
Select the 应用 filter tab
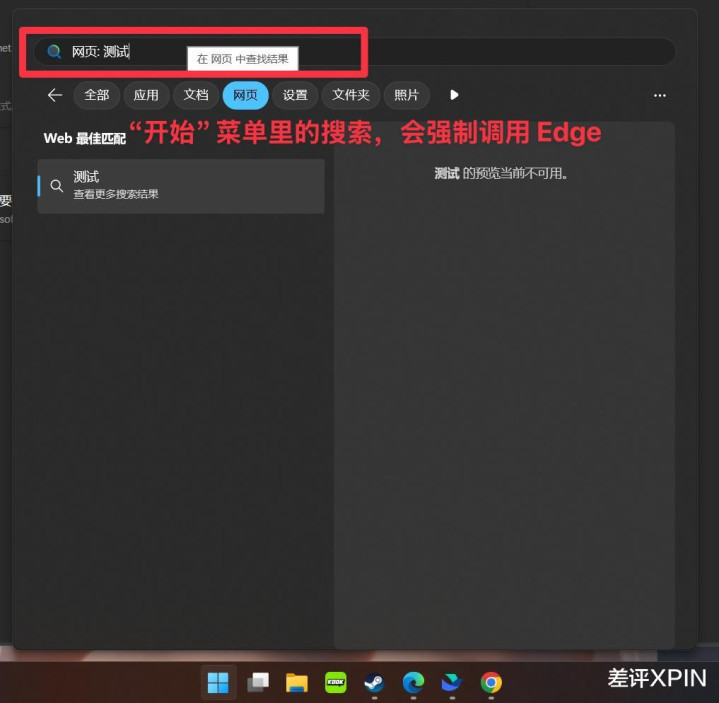pyautogui.click(x=146, y=95)
